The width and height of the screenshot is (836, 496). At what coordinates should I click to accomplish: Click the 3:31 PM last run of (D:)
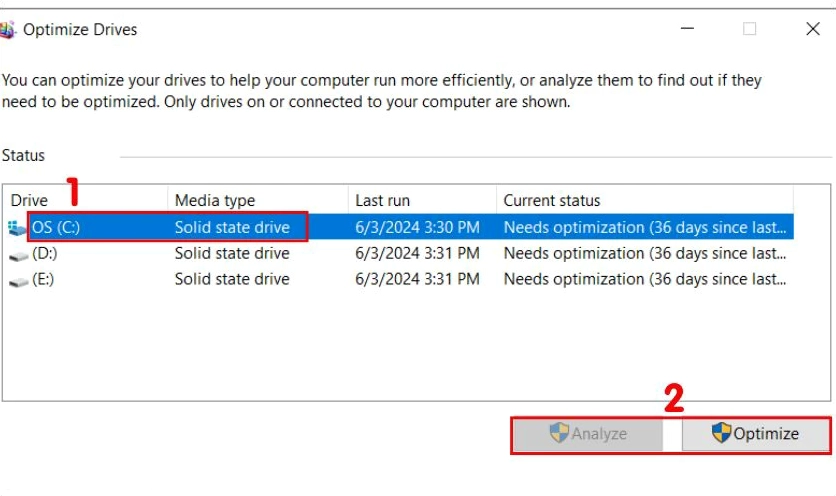[x=417, y=254]
